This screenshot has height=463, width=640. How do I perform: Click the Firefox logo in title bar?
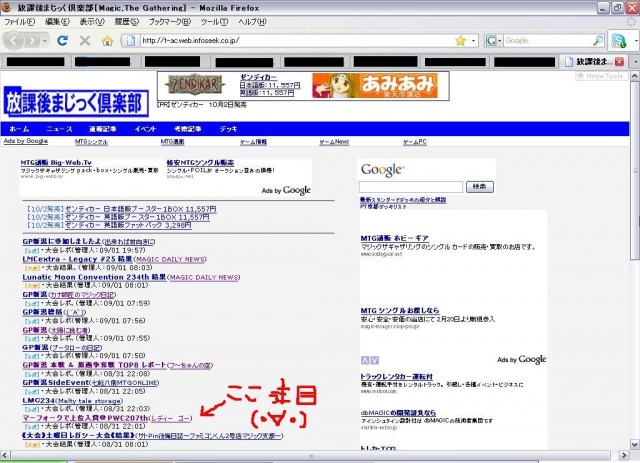[x=7, y=7]
